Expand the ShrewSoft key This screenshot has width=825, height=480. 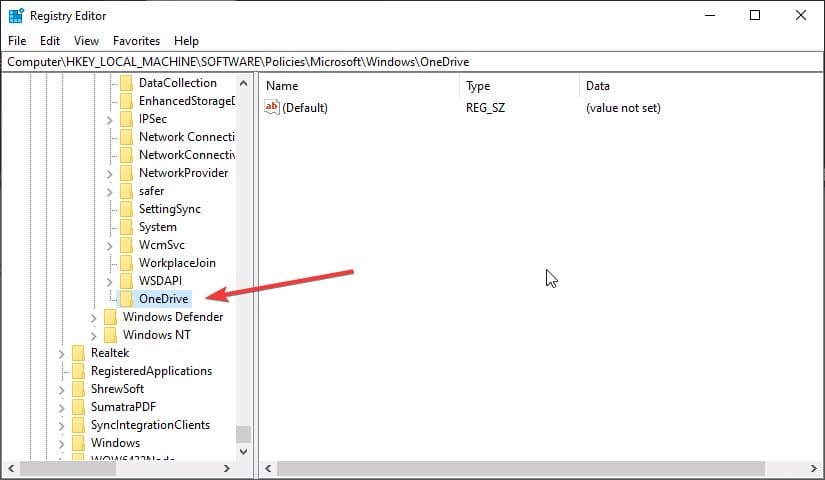[x=62, y=390]
